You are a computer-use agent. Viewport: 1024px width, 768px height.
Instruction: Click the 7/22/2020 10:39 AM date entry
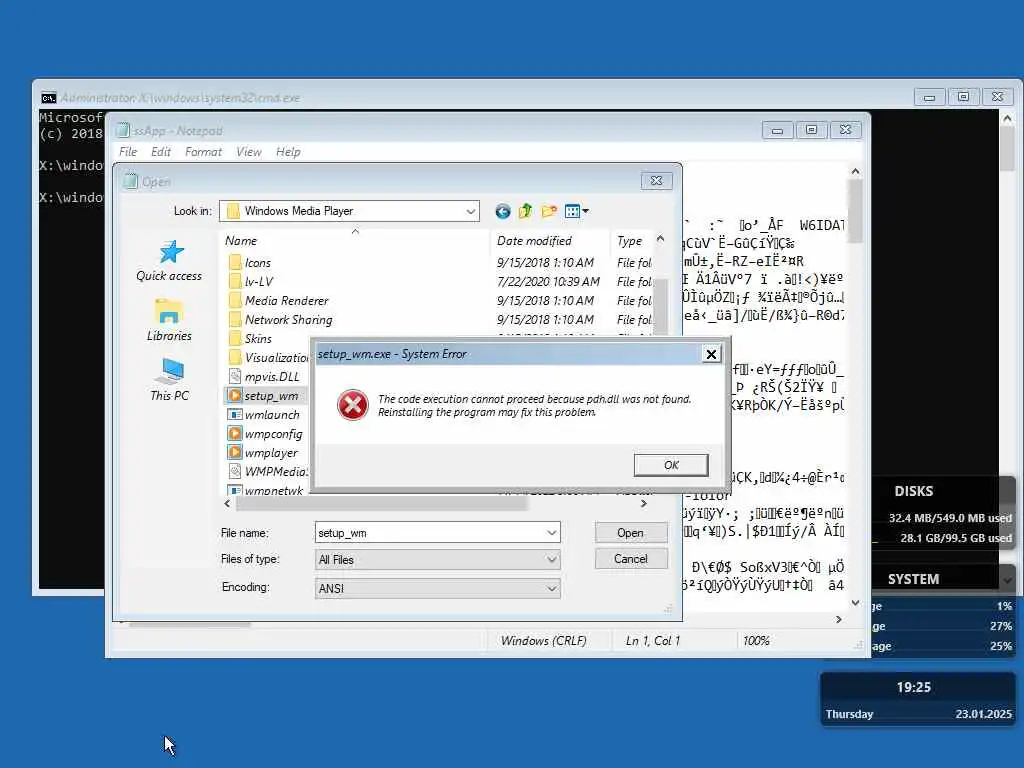tap(548, 281)
